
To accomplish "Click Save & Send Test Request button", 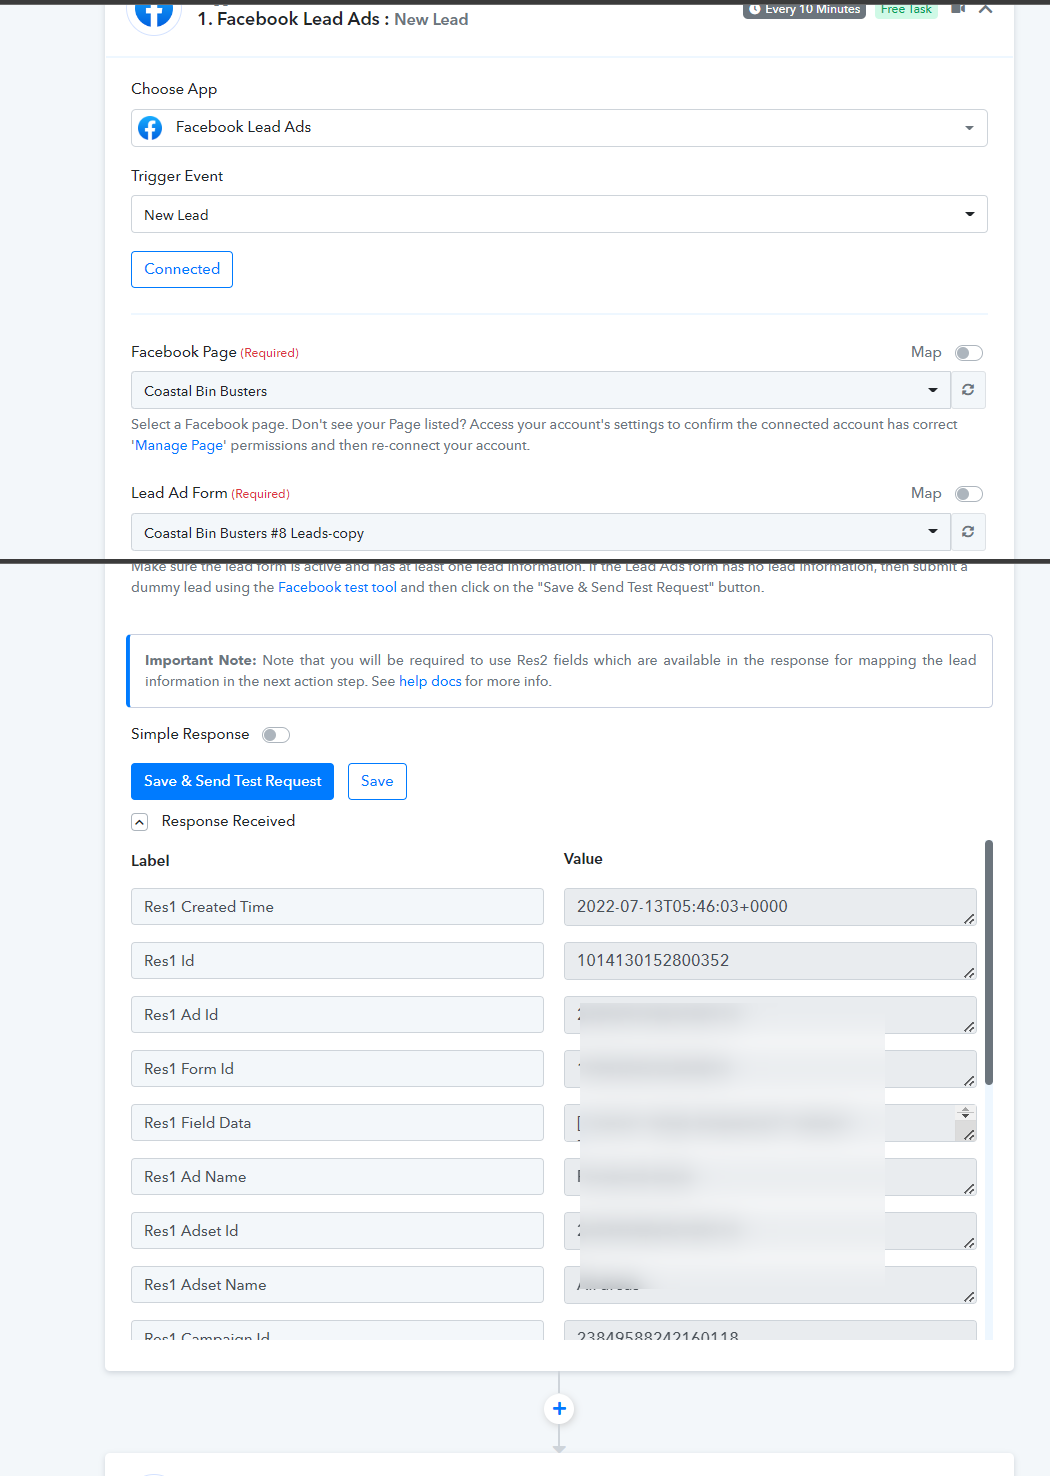I will (232, 781).
